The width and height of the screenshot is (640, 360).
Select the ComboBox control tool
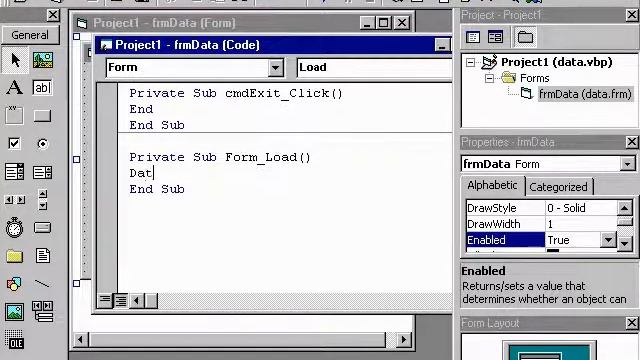pyautogui.click(x=14, y=172)
